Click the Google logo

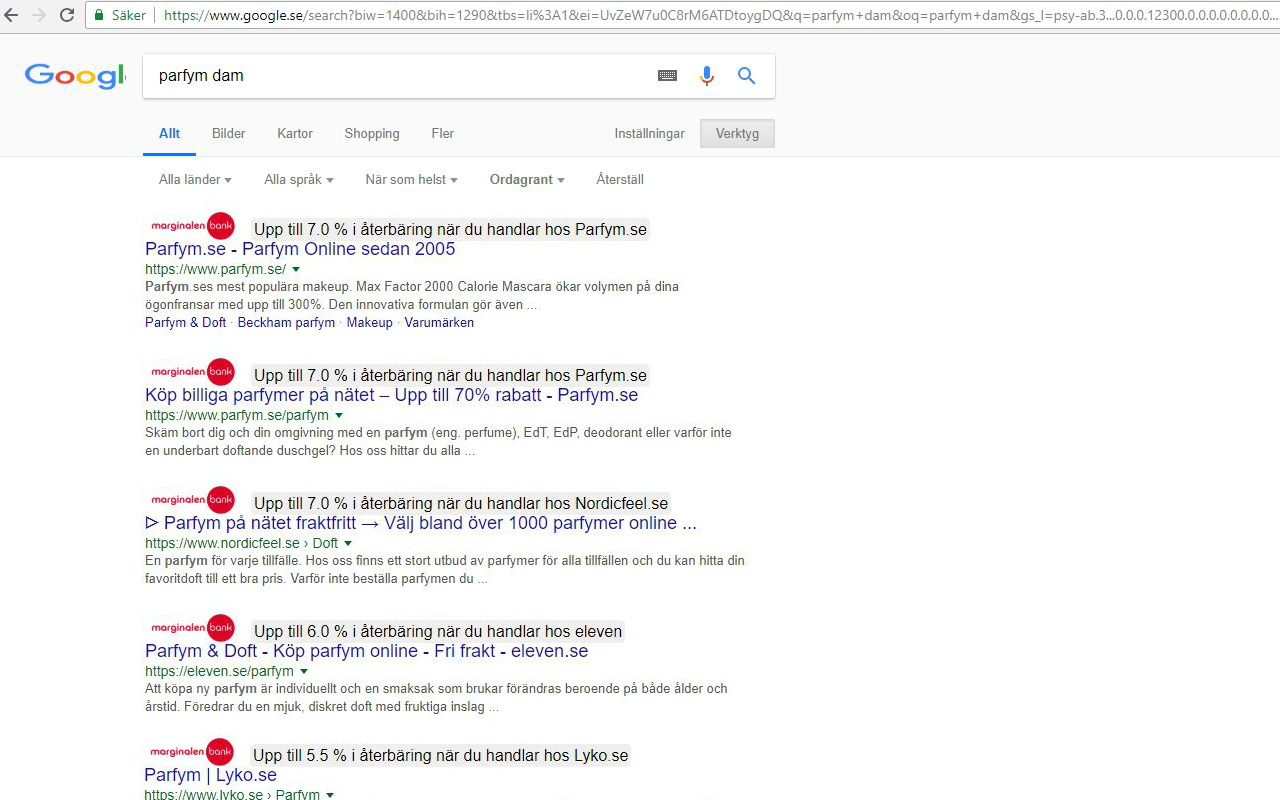click(75, 76)
